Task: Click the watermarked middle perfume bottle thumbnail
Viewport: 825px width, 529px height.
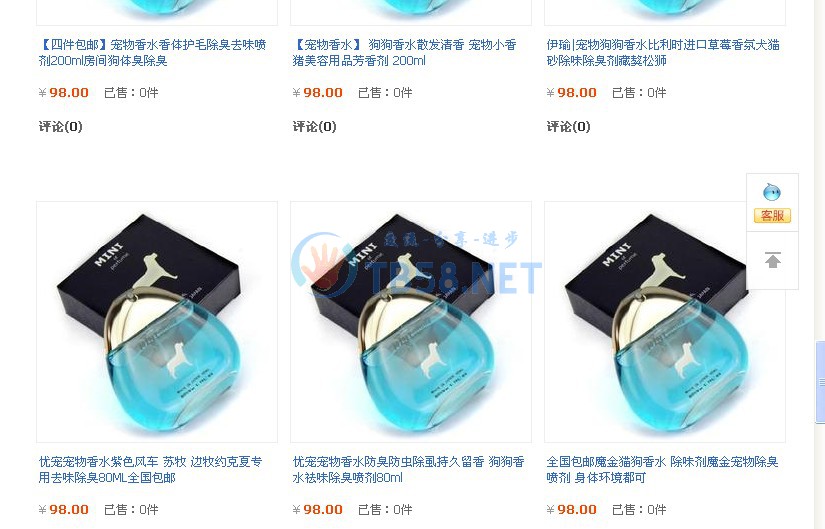Action: [411, 322]
